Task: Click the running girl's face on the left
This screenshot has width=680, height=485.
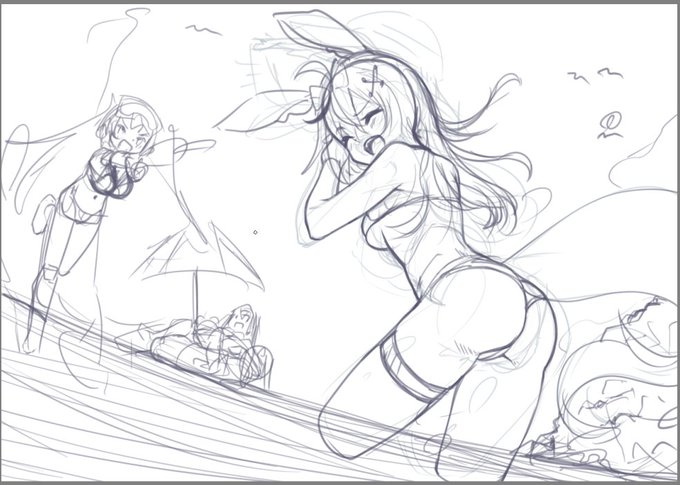Action: (x=127, y=134)
